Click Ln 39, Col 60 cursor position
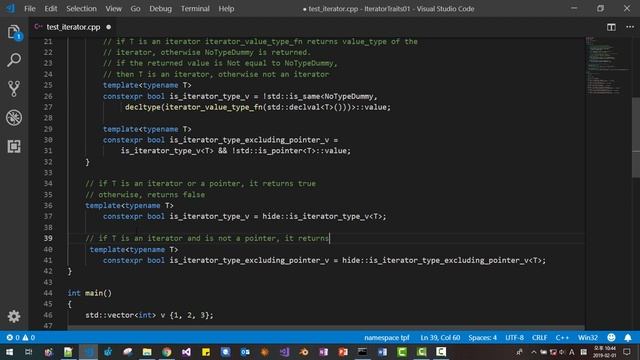This screenshot has height=360, width=640. [440, 338]
